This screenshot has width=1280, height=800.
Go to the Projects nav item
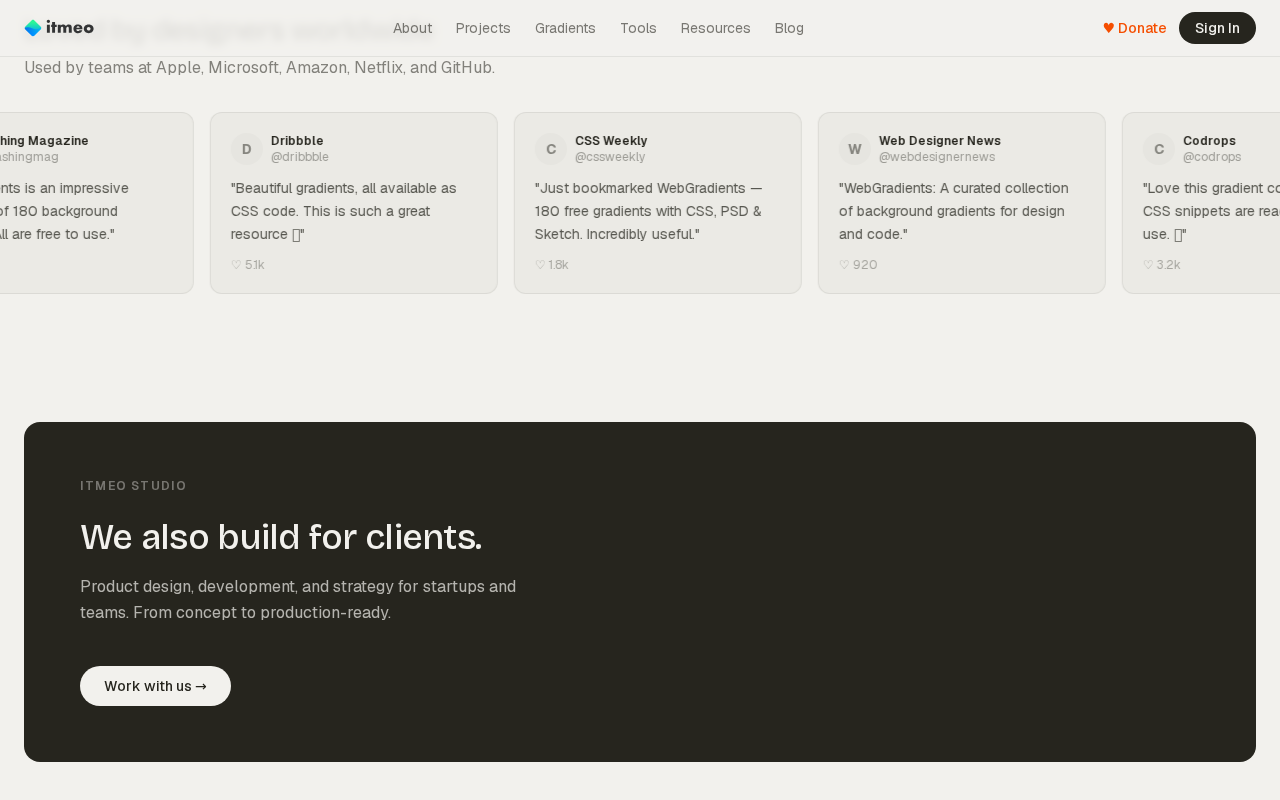pos(483,28)
